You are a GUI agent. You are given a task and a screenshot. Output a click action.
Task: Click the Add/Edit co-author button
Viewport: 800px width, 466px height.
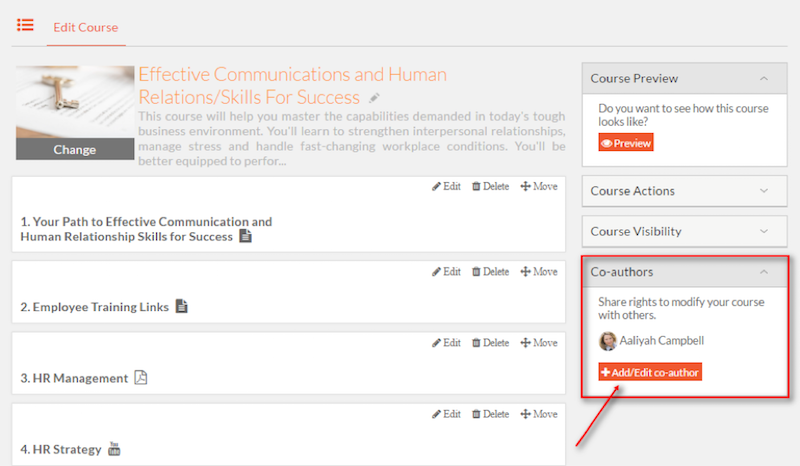[650, 372]
